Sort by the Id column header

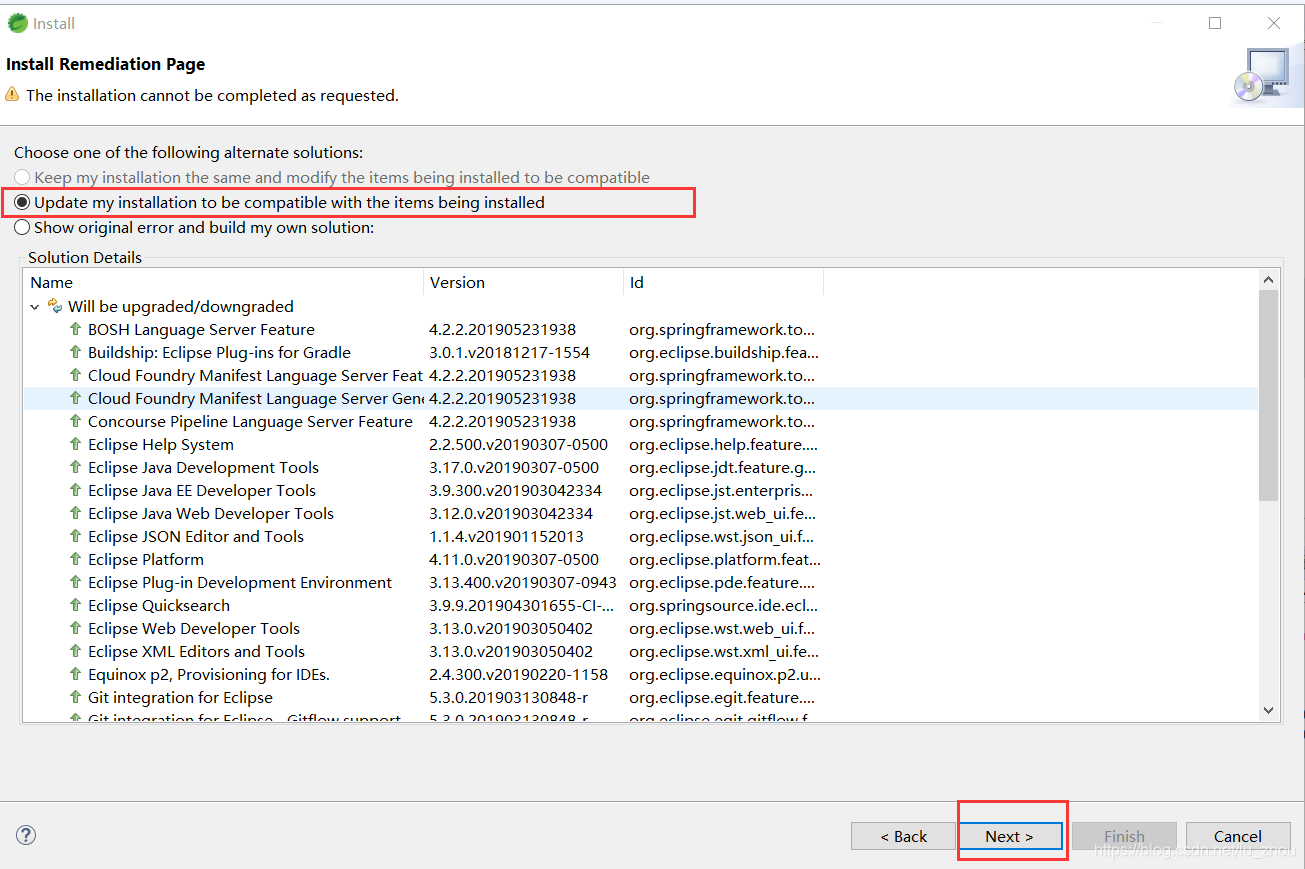[723, 282]
